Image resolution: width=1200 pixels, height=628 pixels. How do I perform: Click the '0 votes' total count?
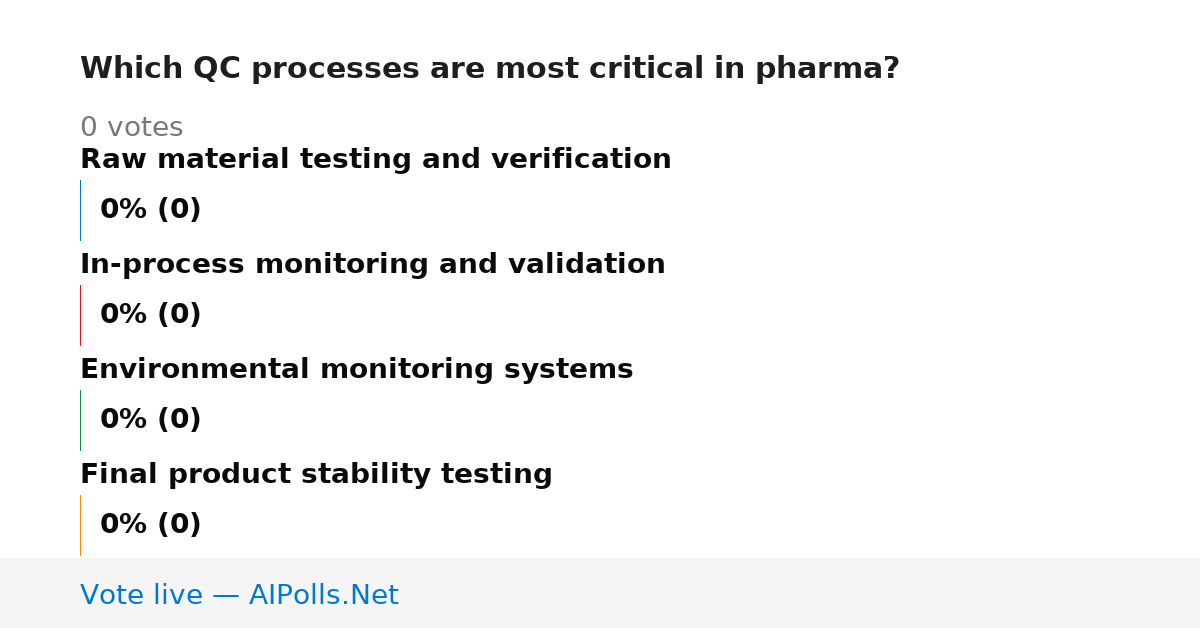(x=131, y=128)
